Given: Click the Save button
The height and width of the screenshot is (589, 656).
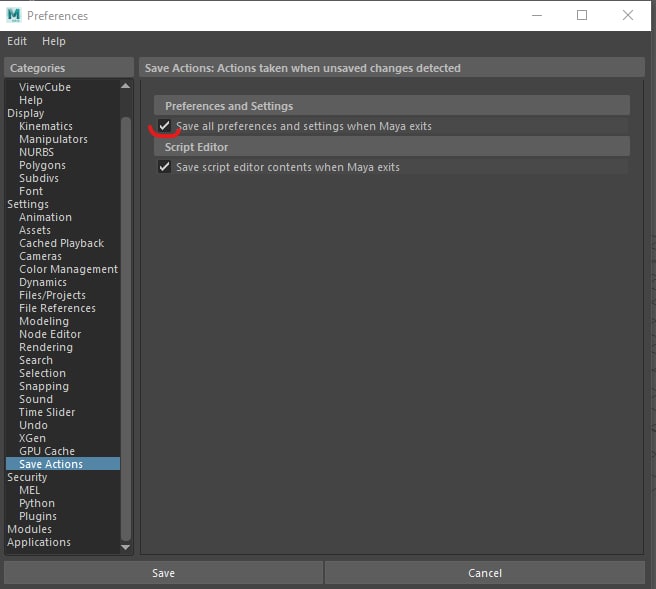Looking at the screenshot, I should point(163,573).
